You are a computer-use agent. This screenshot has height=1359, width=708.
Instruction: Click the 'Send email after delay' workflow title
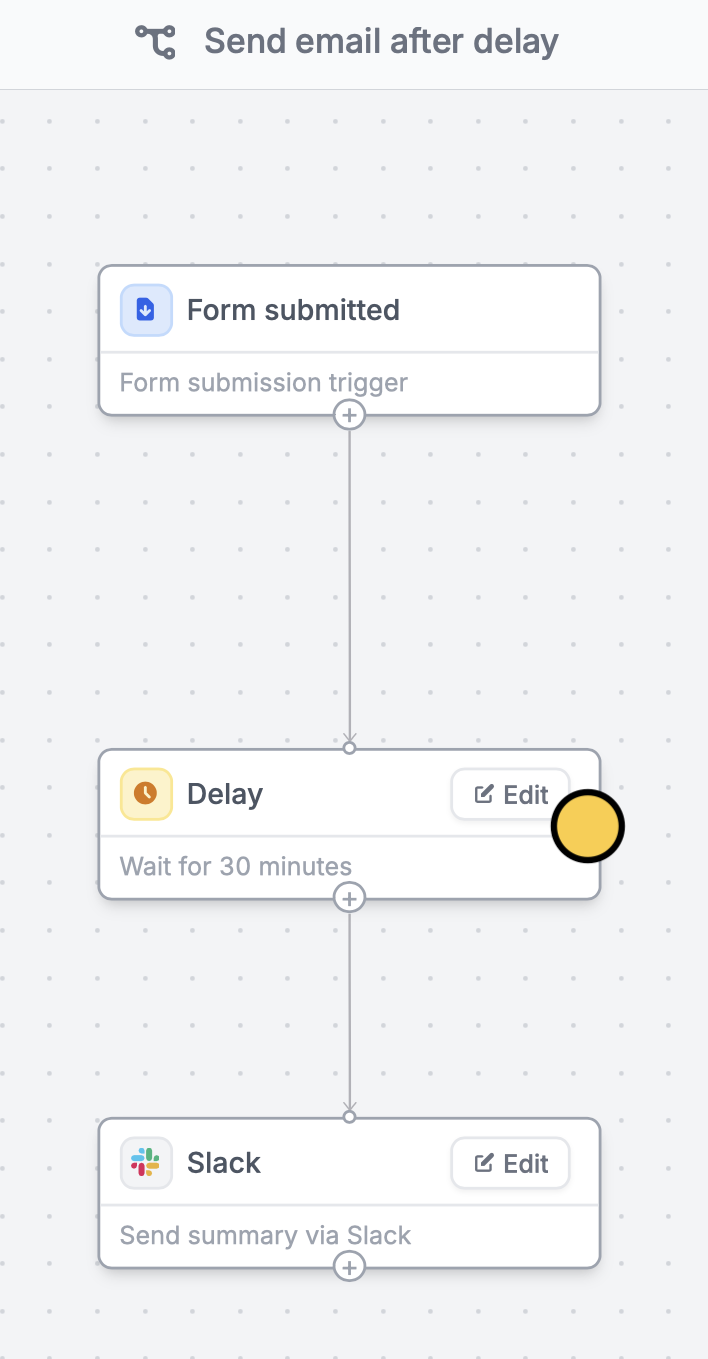coord(381,42)
